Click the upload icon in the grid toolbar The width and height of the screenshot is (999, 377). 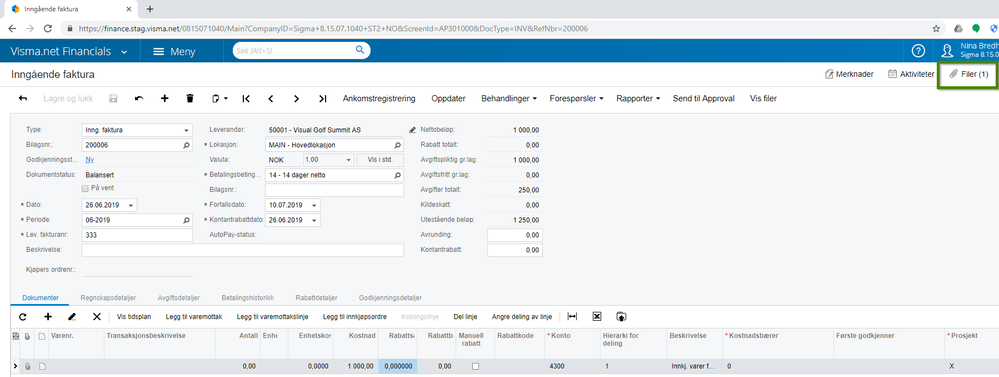coord(622,317)
